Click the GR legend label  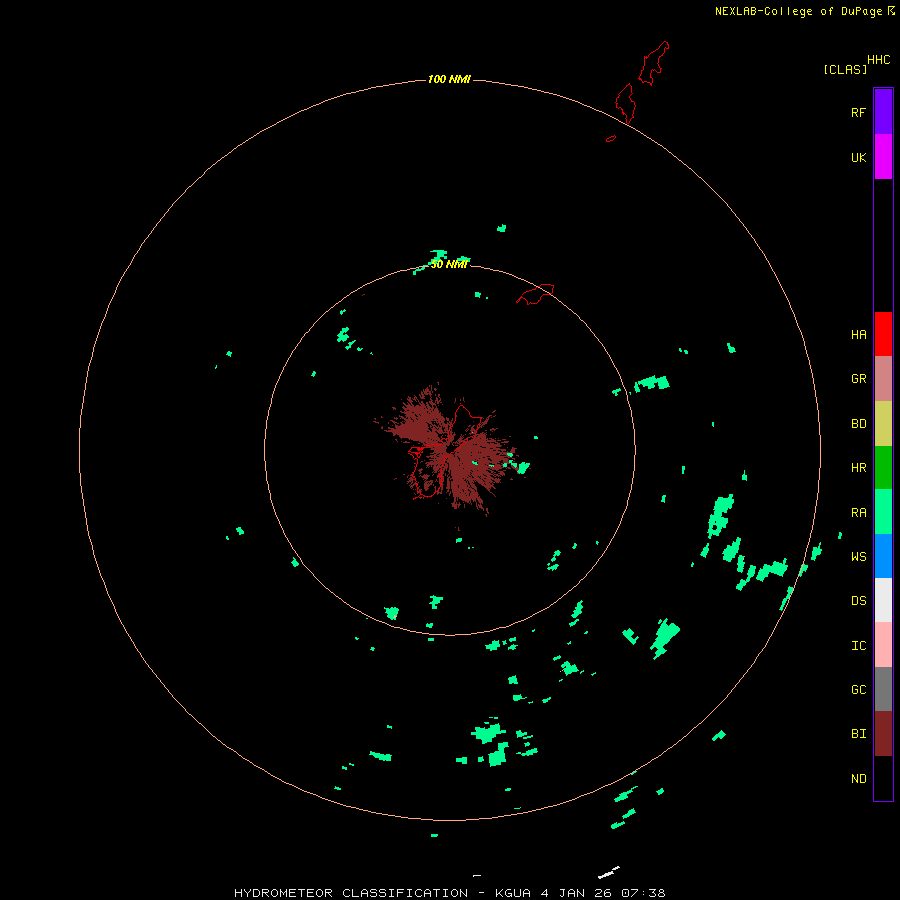858,379
